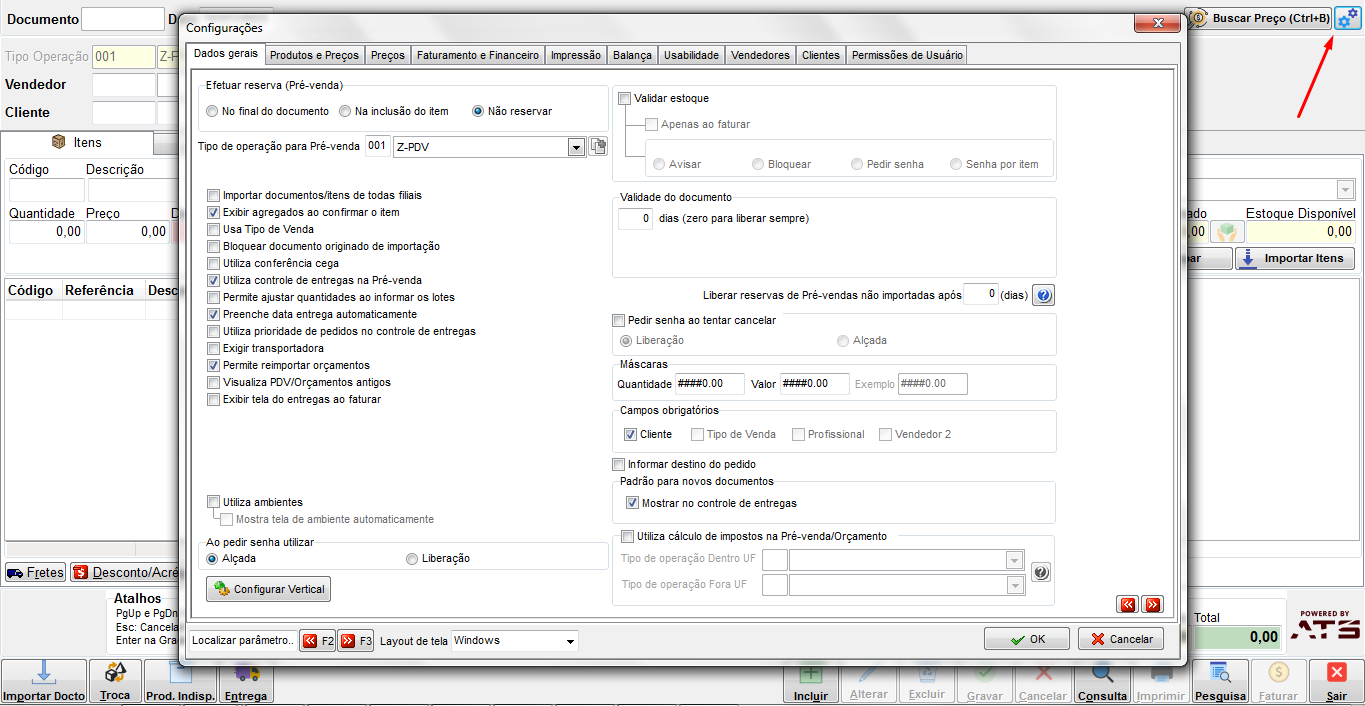This screenshot has height=706, width=1365.
Task: Open background dropdown arrow beside dialog's upper-right edge
Action: coord(1344,190)
